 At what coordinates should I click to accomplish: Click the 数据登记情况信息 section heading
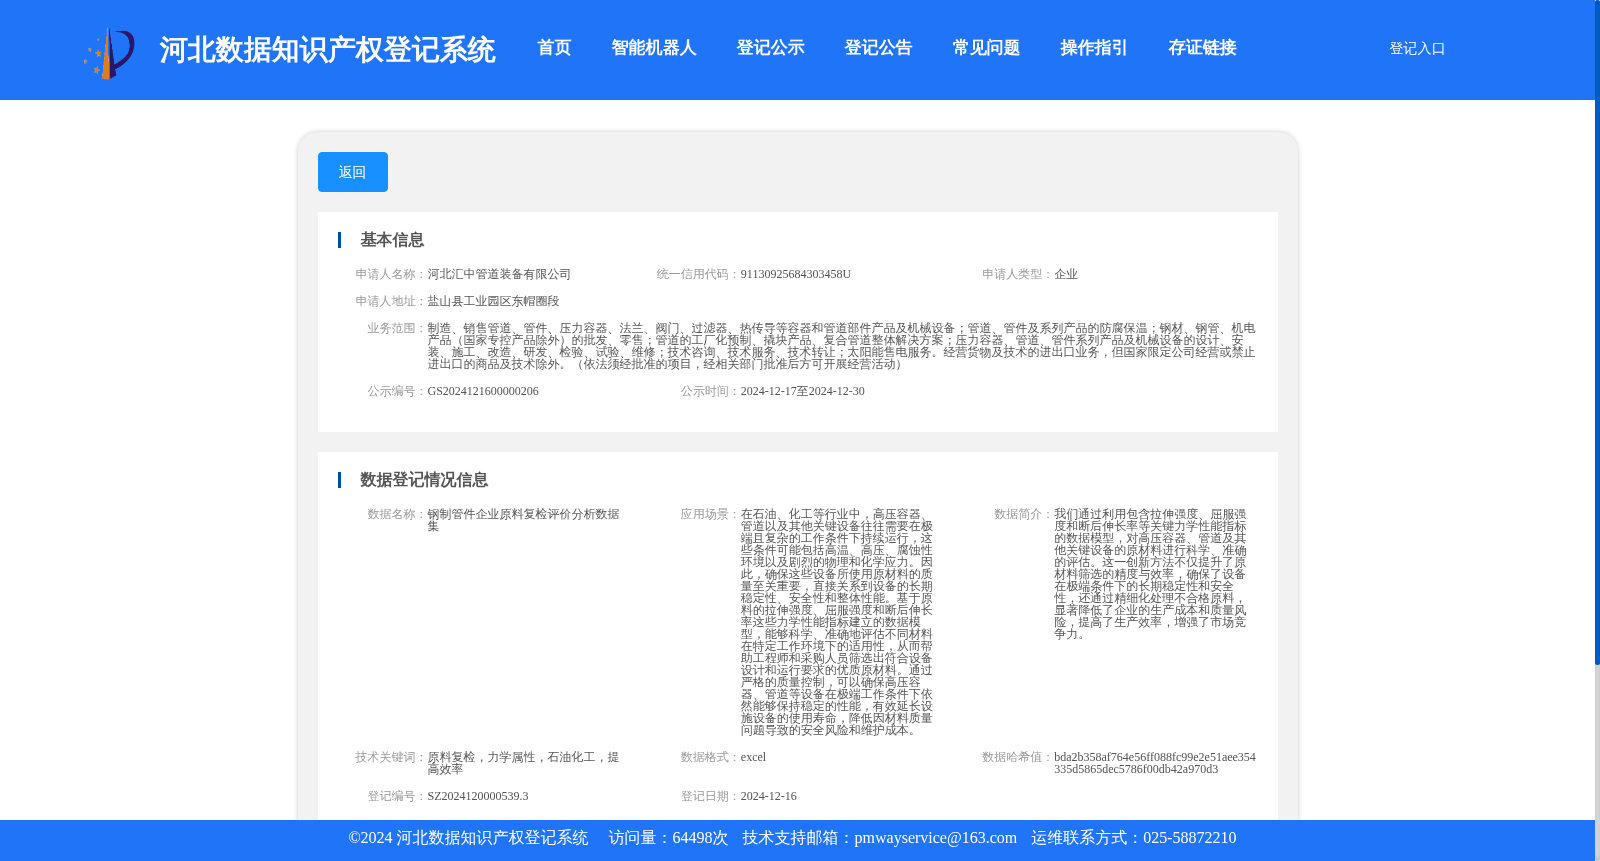click(424, 480)
